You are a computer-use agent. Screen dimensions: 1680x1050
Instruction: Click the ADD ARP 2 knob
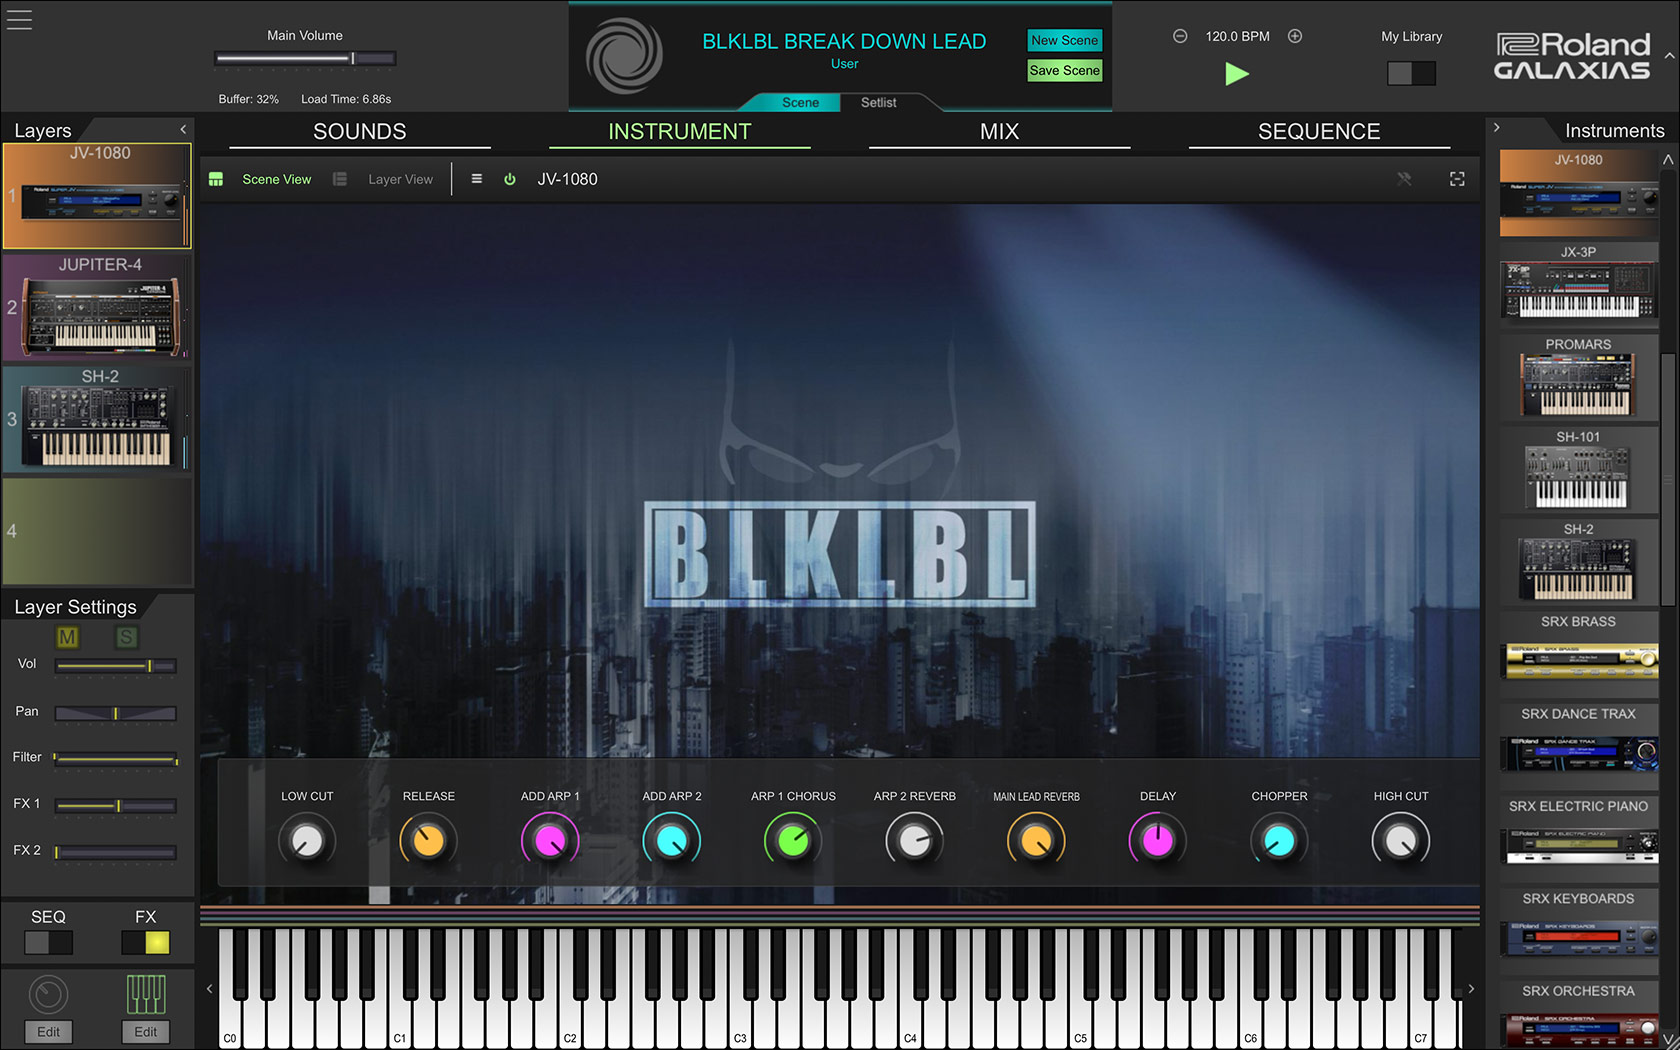click(672, 841)
